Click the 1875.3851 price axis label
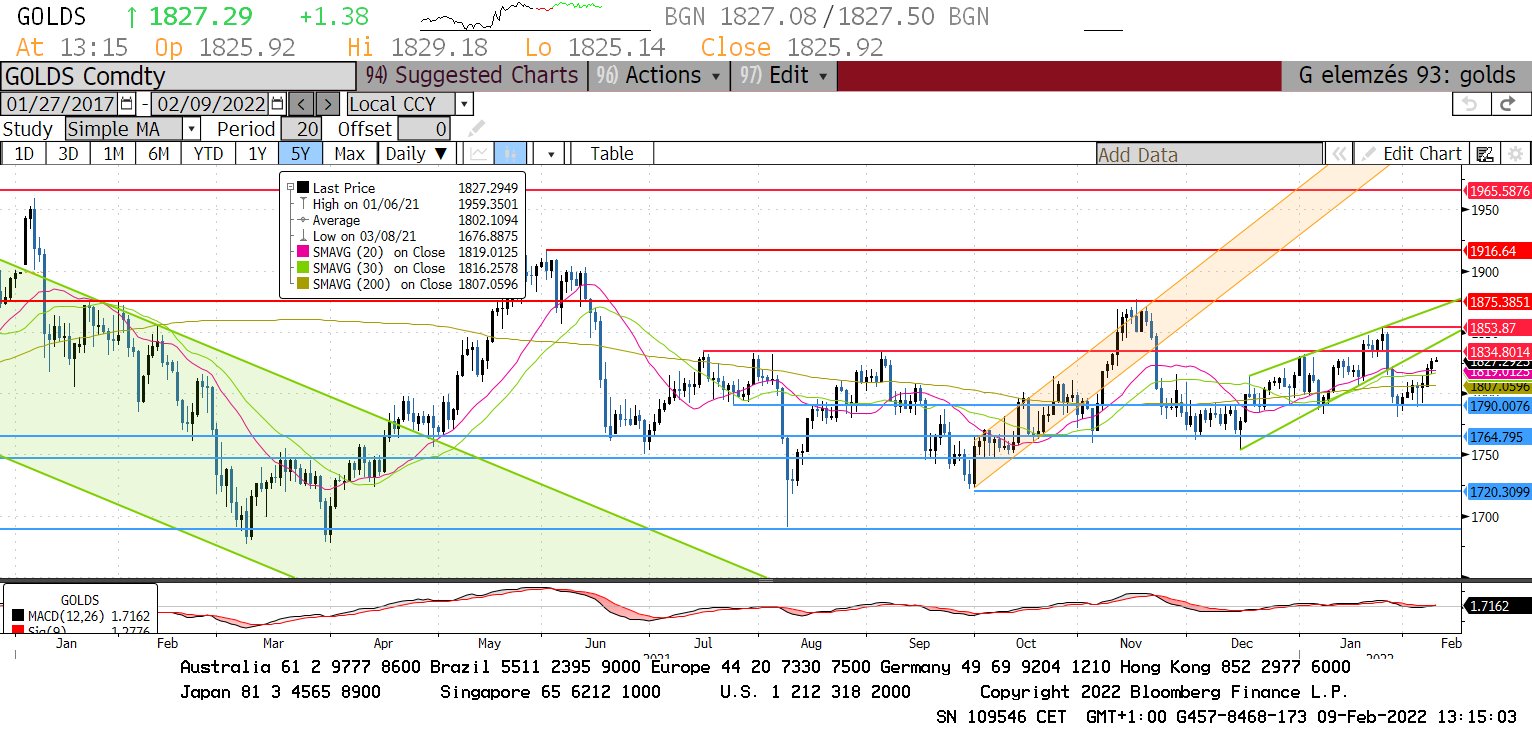Viewport: 1532px width, 746px height. pyautogui.click(x=1497, y=301)
